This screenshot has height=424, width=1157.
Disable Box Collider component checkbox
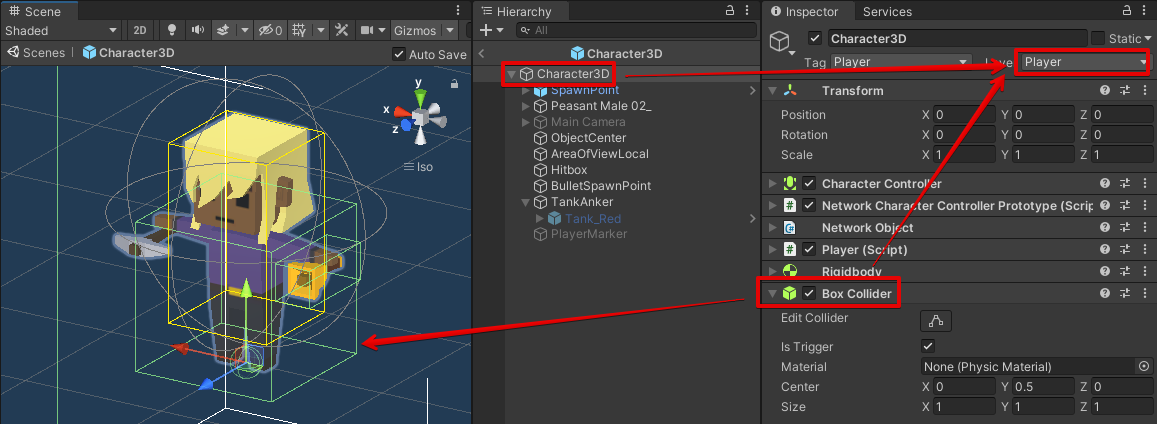pos(809,293)
